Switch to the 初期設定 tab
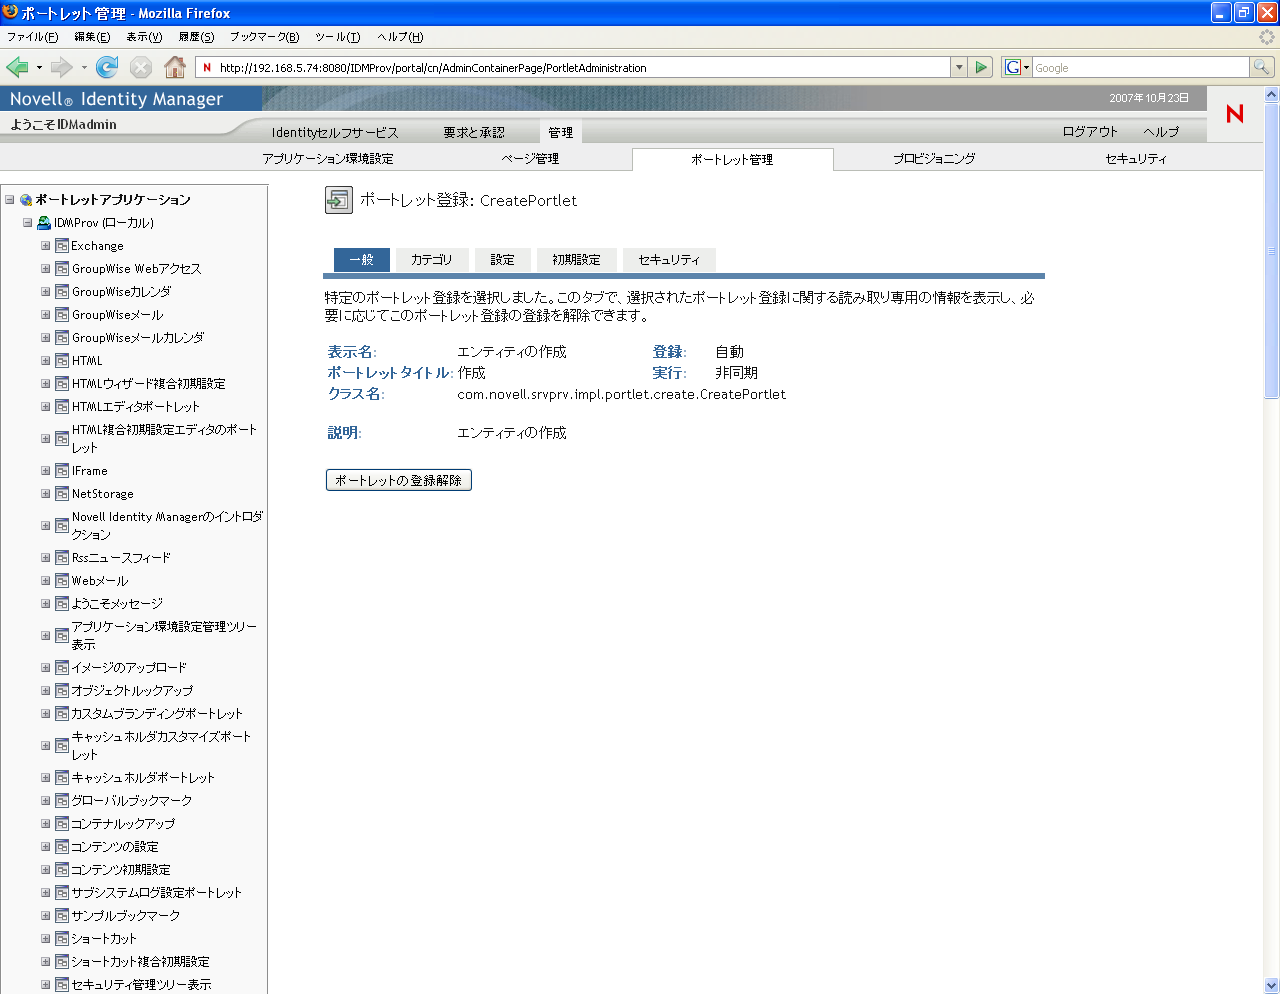The width and height of the screenshot is (1280, 994). (x=577, y=260)
